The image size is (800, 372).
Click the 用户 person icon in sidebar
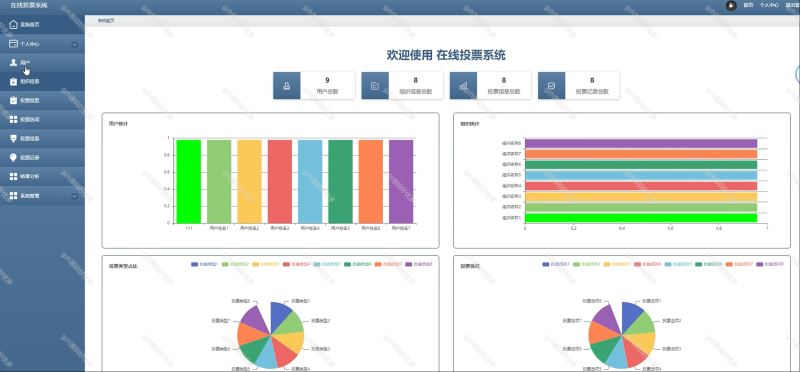coord(14,62)
